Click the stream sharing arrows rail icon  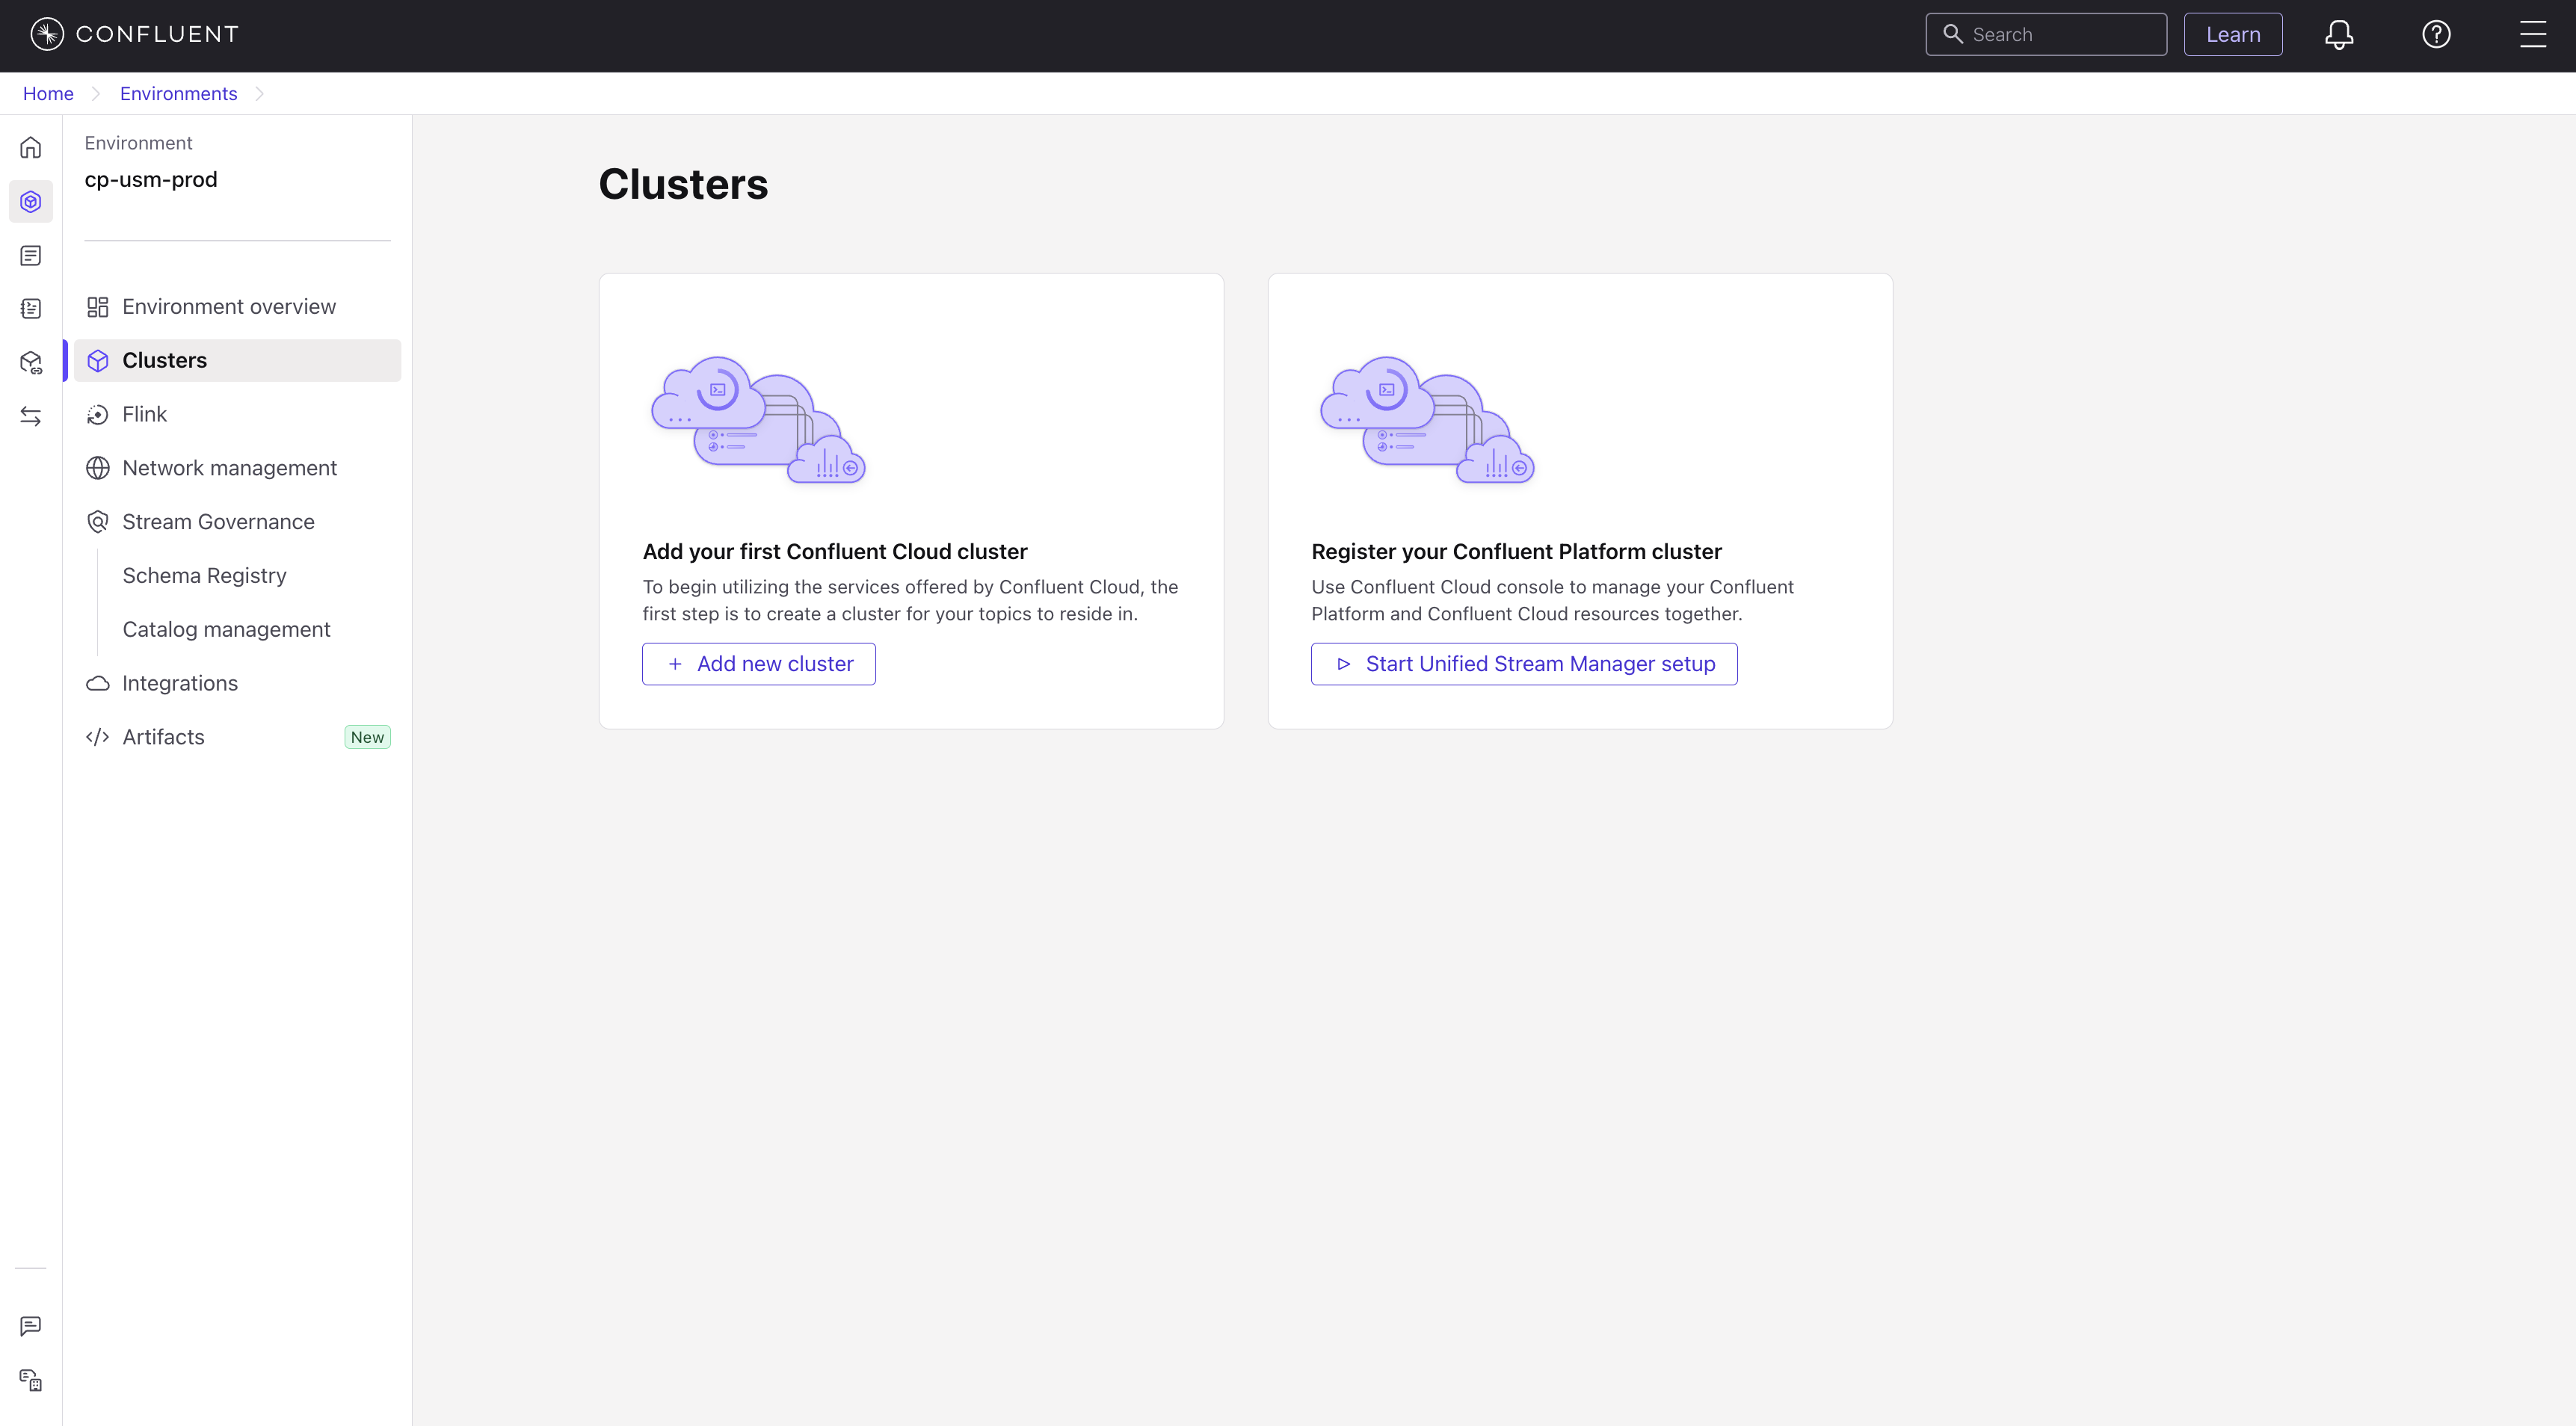[x=31, y=416]
